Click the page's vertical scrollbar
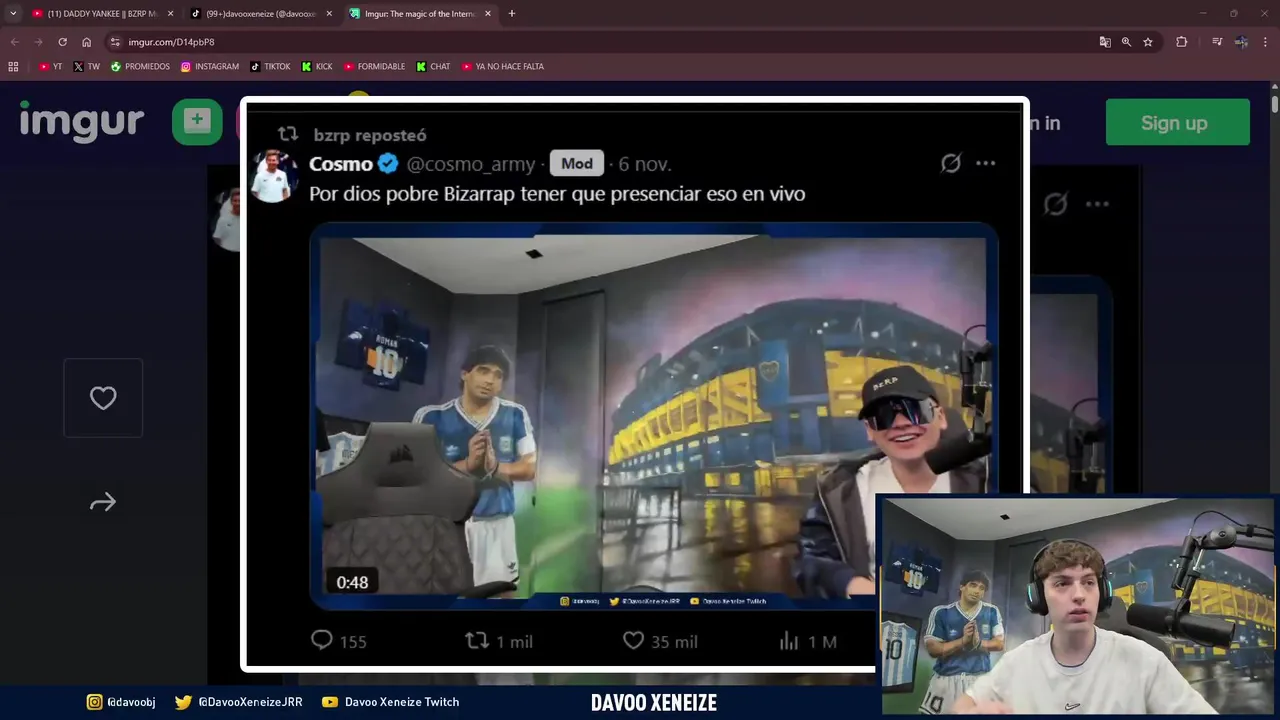The width and height of the screenshot is (1280, 720). click(x=1275, y=105)
